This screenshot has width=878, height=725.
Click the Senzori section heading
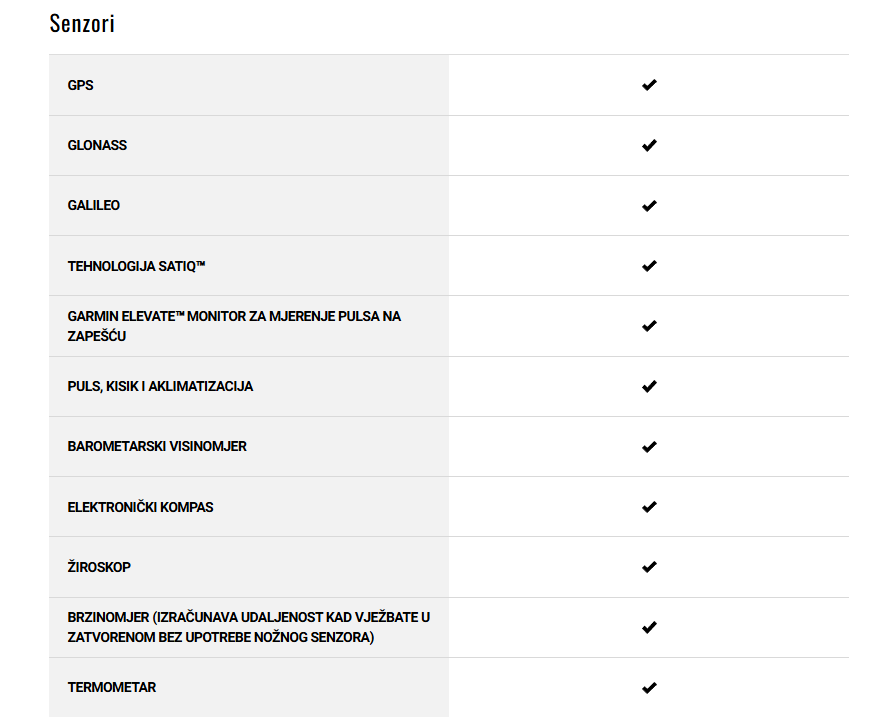(82, 24)
